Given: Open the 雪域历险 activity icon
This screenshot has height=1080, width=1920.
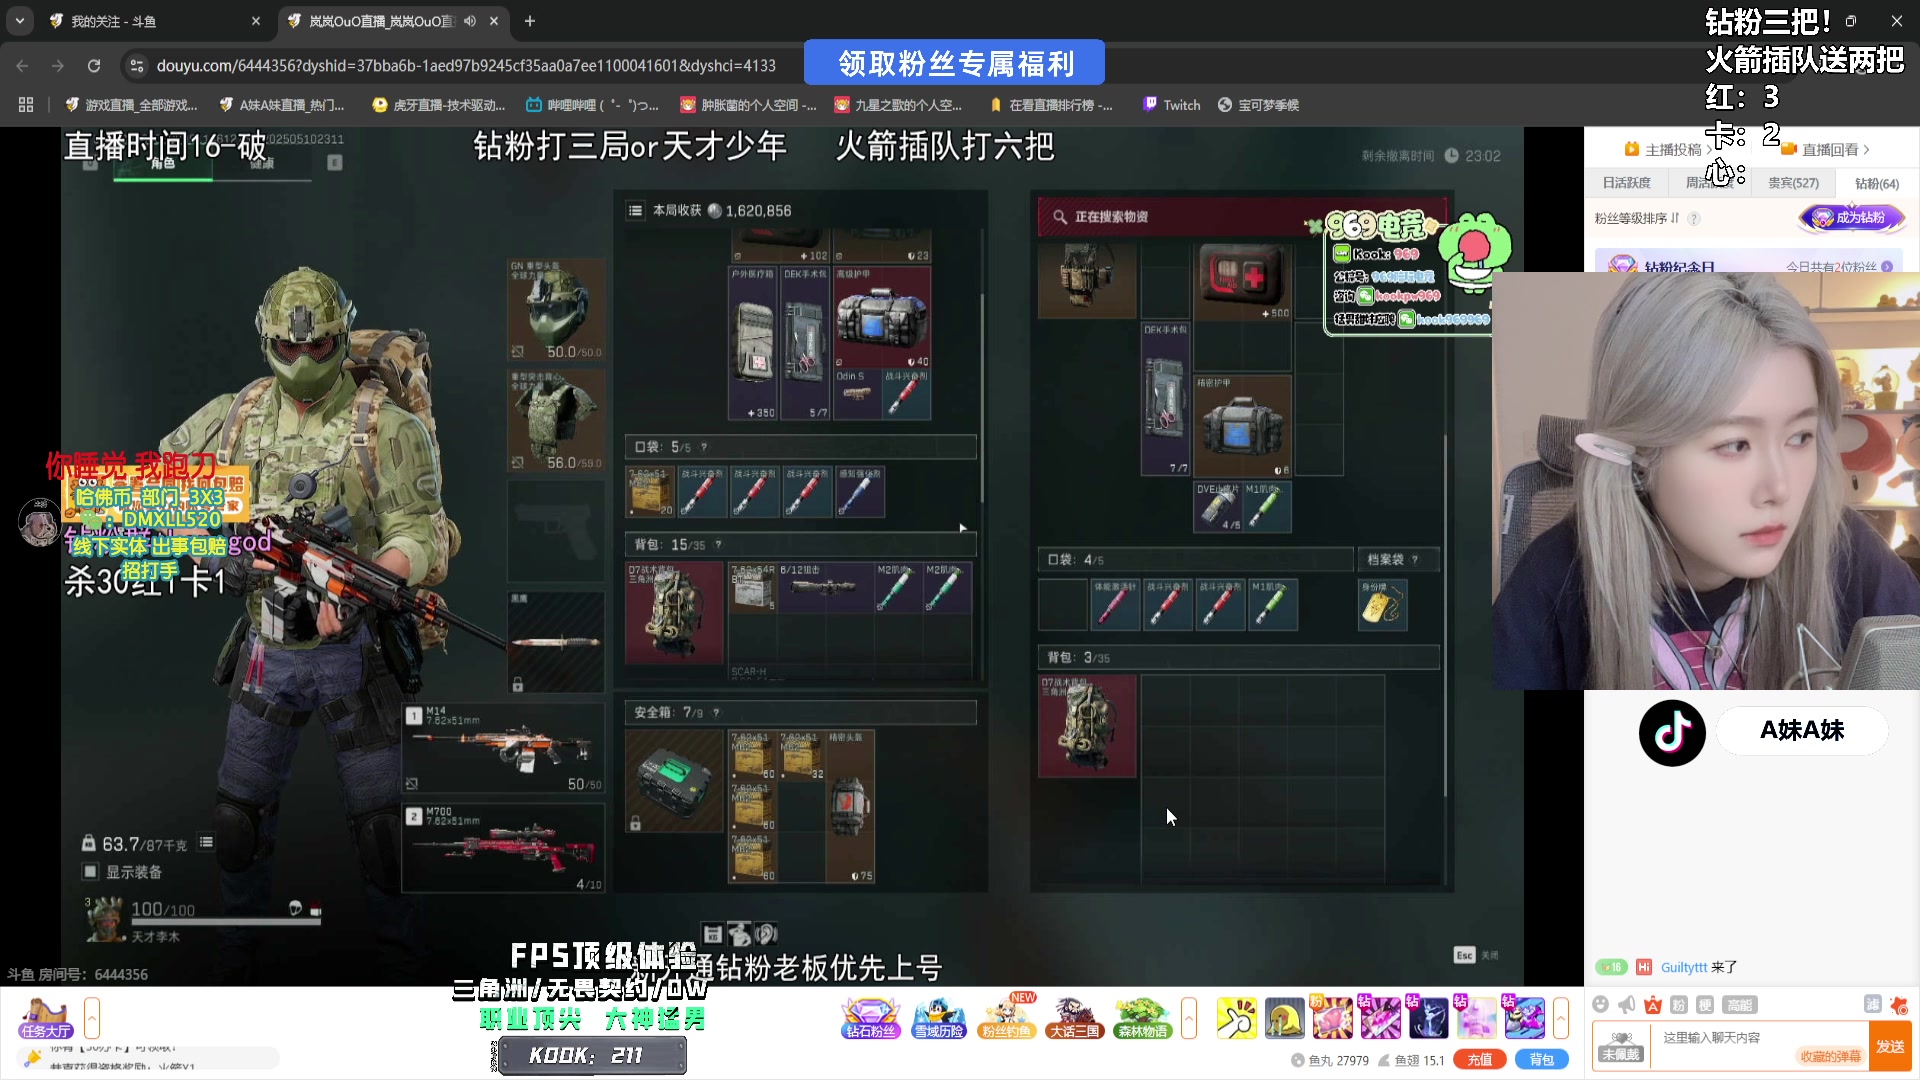Looking at the screenshot, I should (x=938, y=1018).
